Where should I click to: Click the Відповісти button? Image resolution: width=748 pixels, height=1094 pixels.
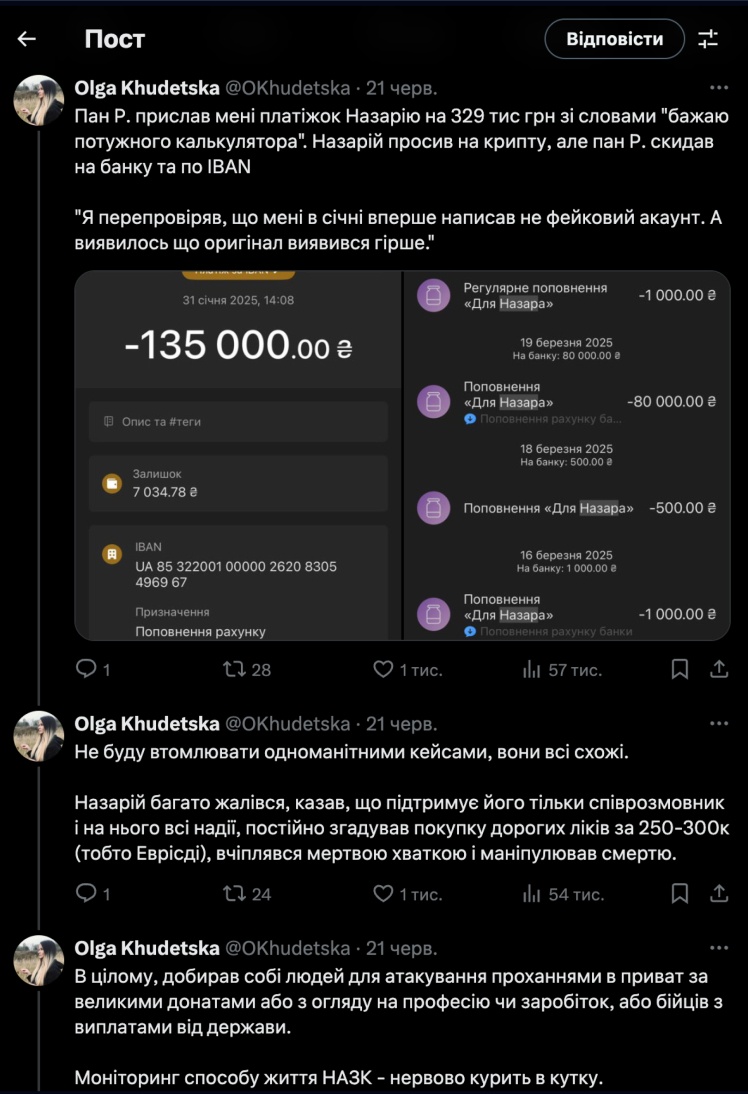614,39
